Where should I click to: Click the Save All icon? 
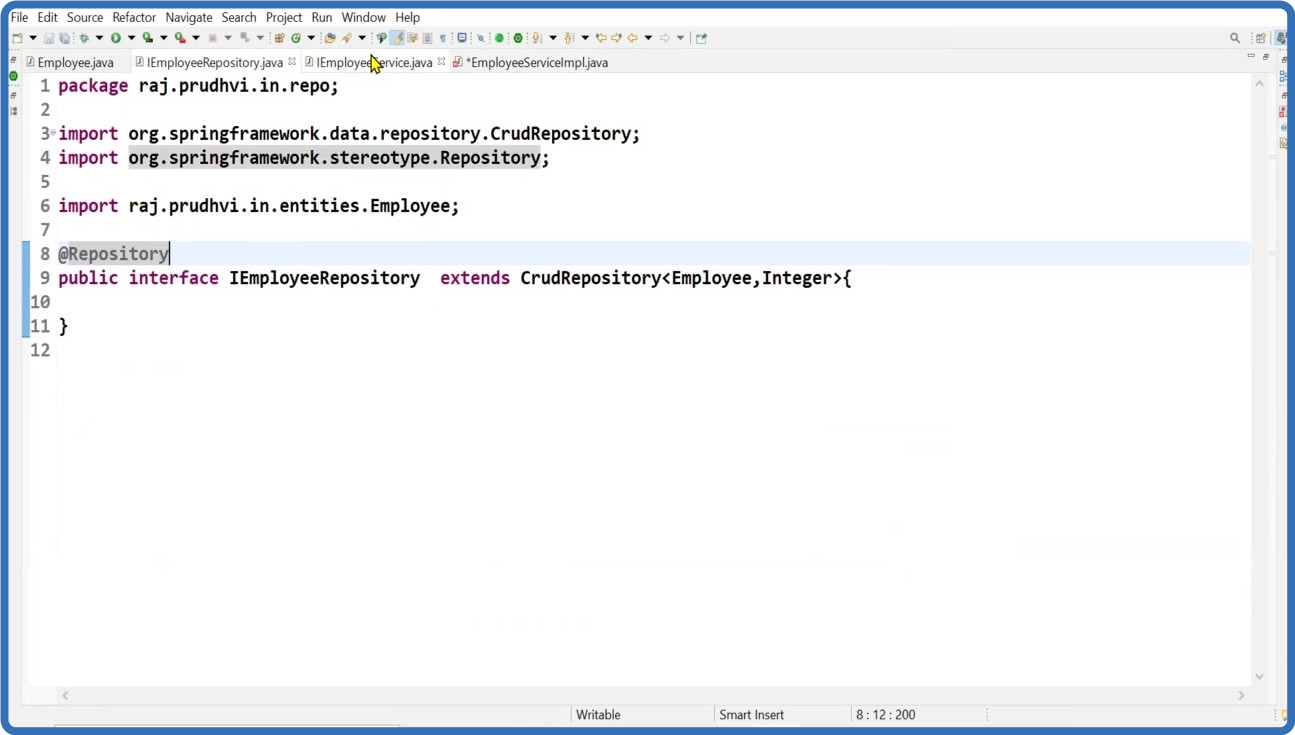click(x=64, y=38)
